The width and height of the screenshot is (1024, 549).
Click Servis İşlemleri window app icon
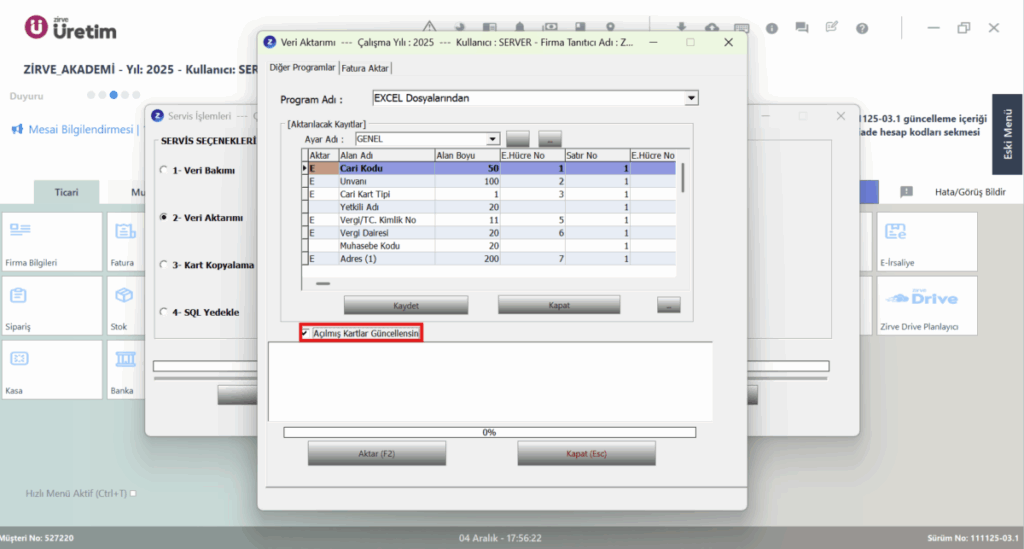(157, 116)
